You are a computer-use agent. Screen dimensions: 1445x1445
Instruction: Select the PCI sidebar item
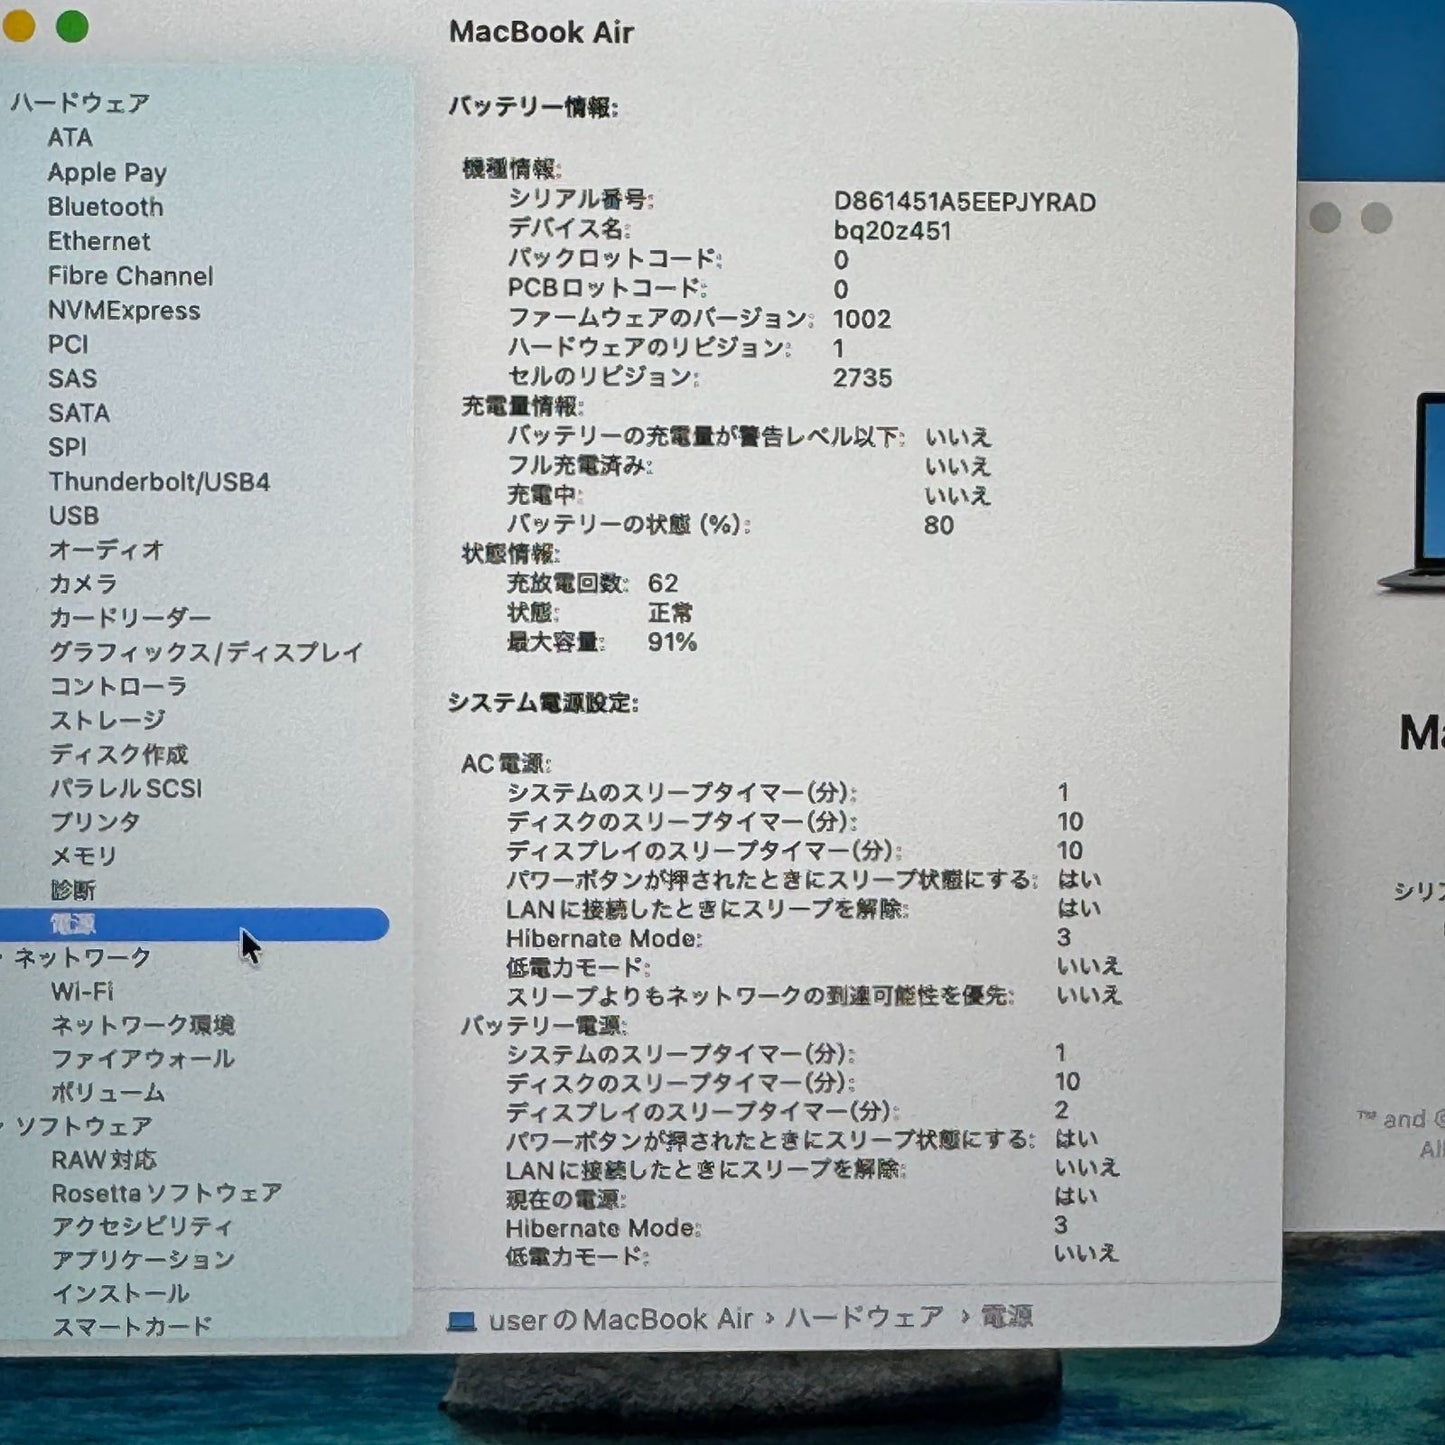(x=68, y=344)
